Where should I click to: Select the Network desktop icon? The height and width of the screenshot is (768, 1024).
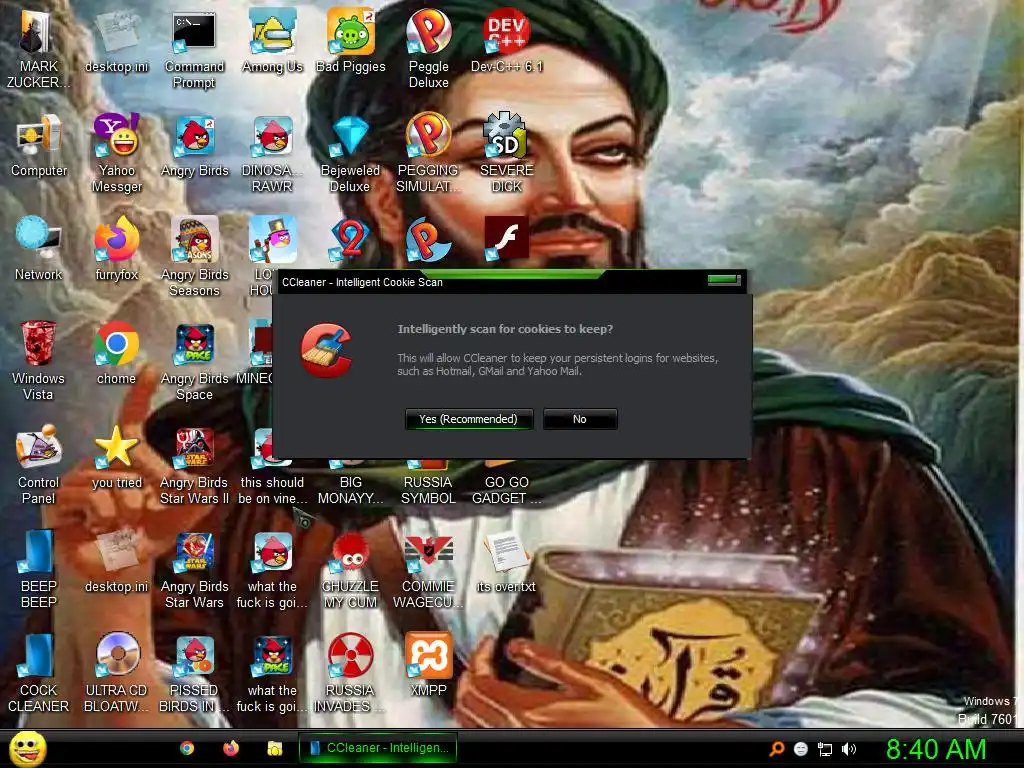[39, 250]
